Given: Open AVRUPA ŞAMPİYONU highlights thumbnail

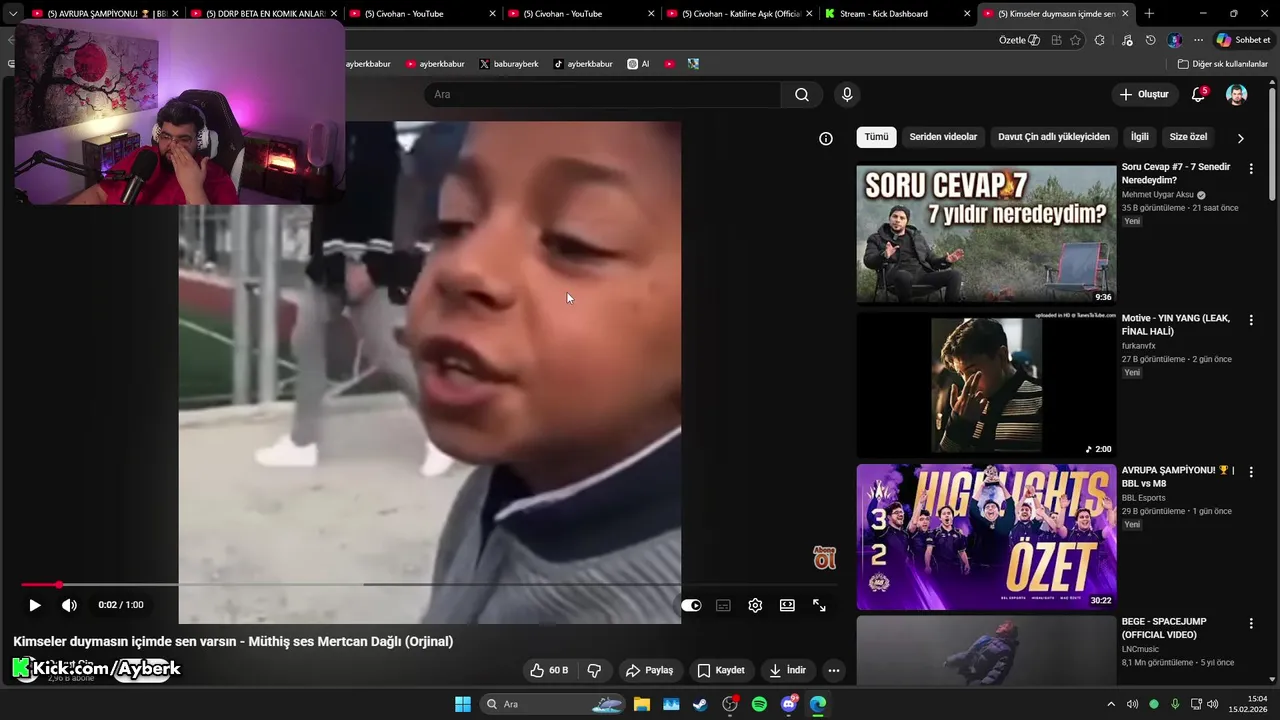Looking at the screenshot, I should (986, 537).
